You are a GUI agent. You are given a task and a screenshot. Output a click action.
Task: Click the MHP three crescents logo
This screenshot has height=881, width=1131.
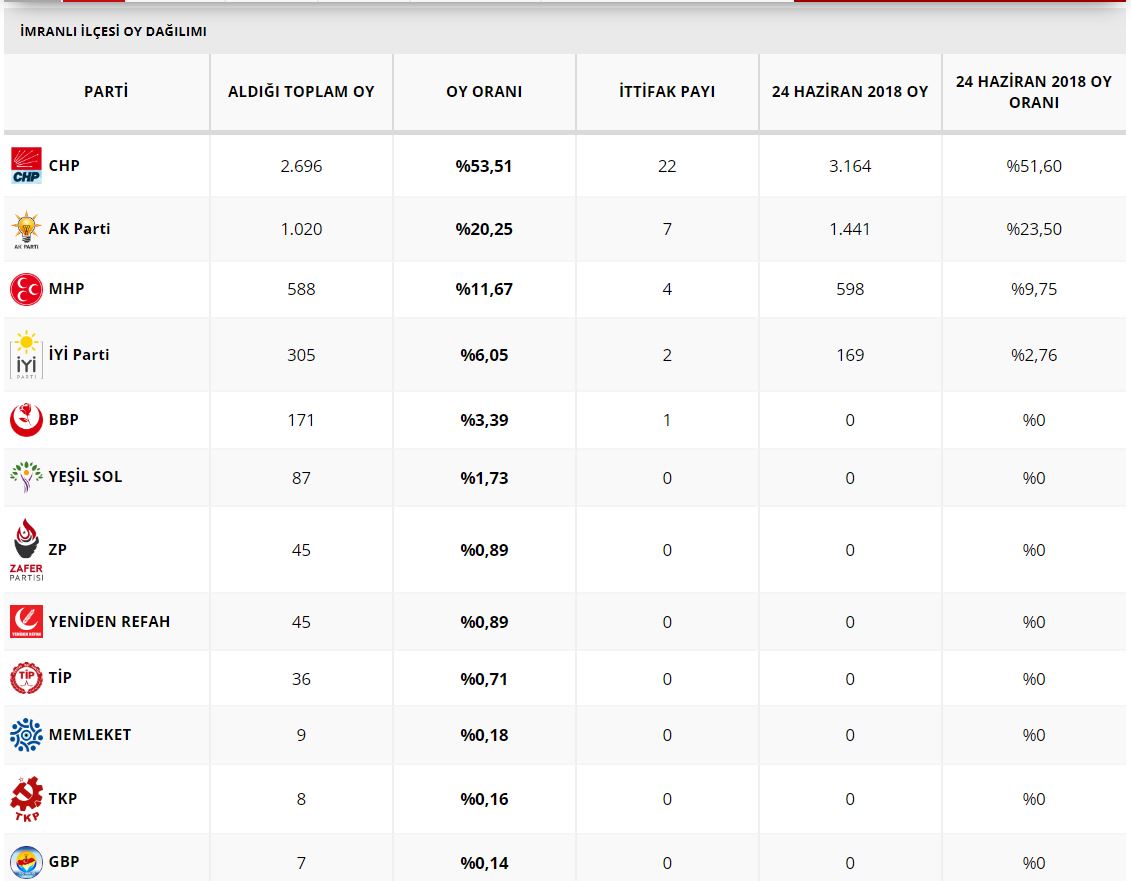pos(26,289)
